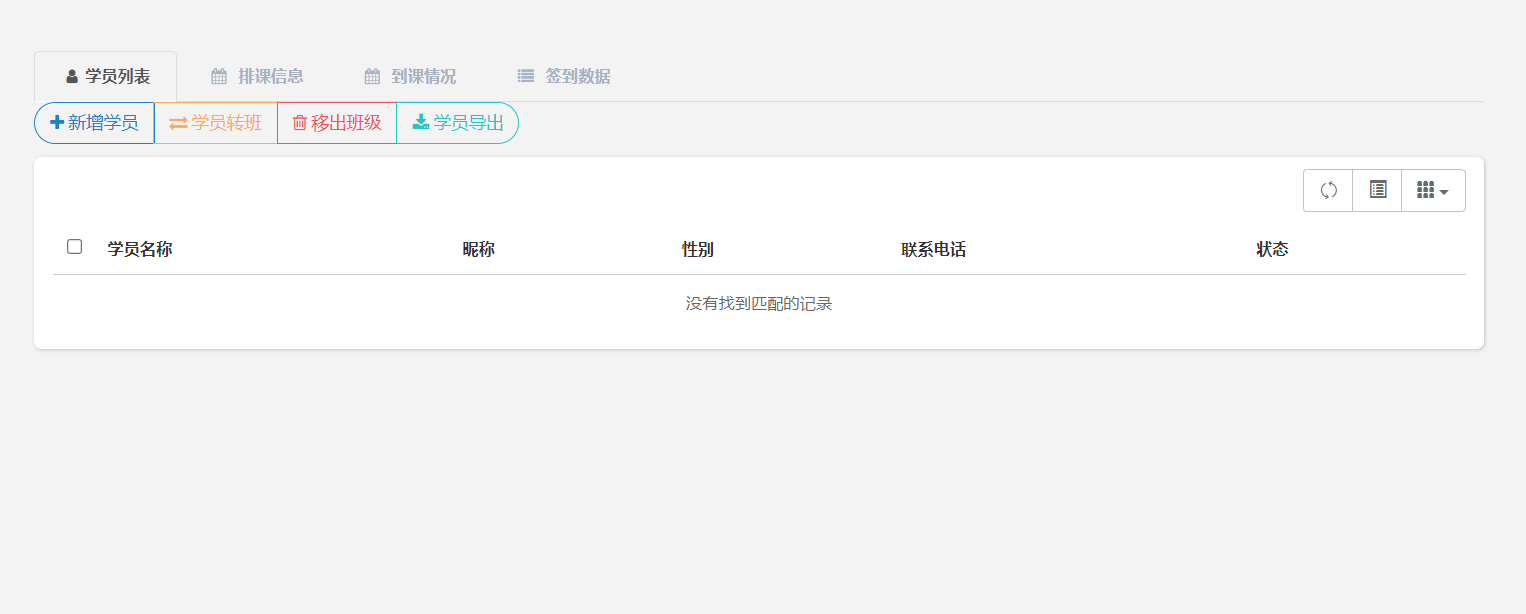Image resolution: width=1526 pixels, height=614 pixels.
Task: Click the trash icon on 移出班级
Action: [x=299, y=123]
